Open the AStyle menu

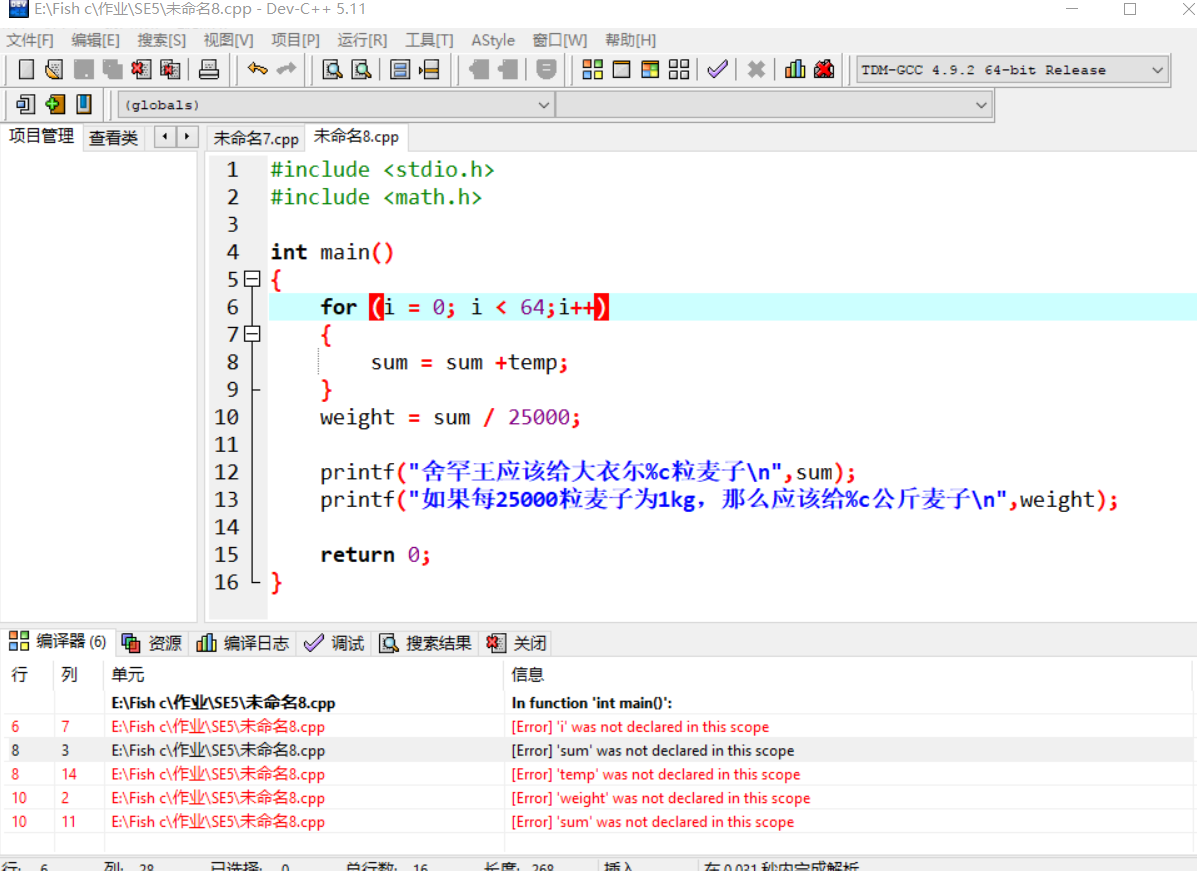492,40
